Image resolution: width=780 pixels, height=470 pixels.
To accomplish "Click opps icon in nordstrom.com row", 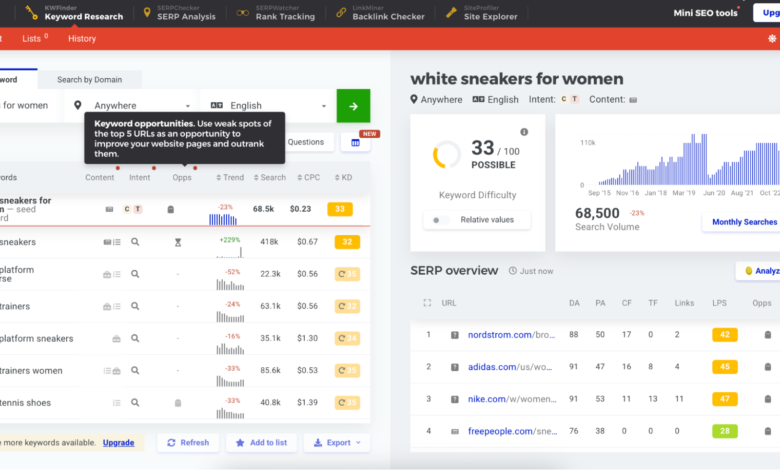I will [768, 335].
